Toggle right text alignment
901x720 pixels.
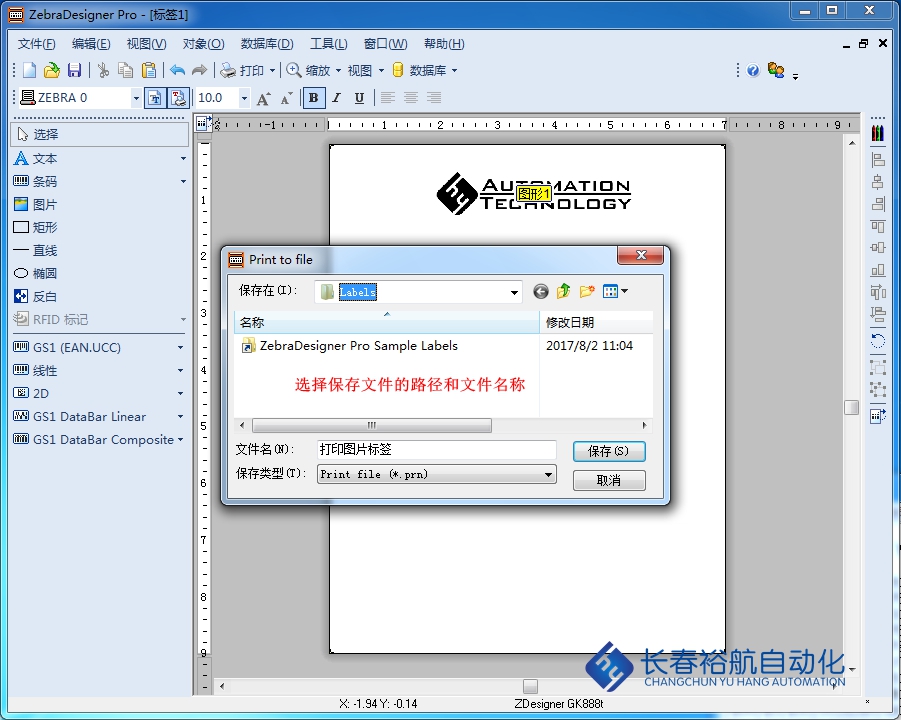click(434, 98)
